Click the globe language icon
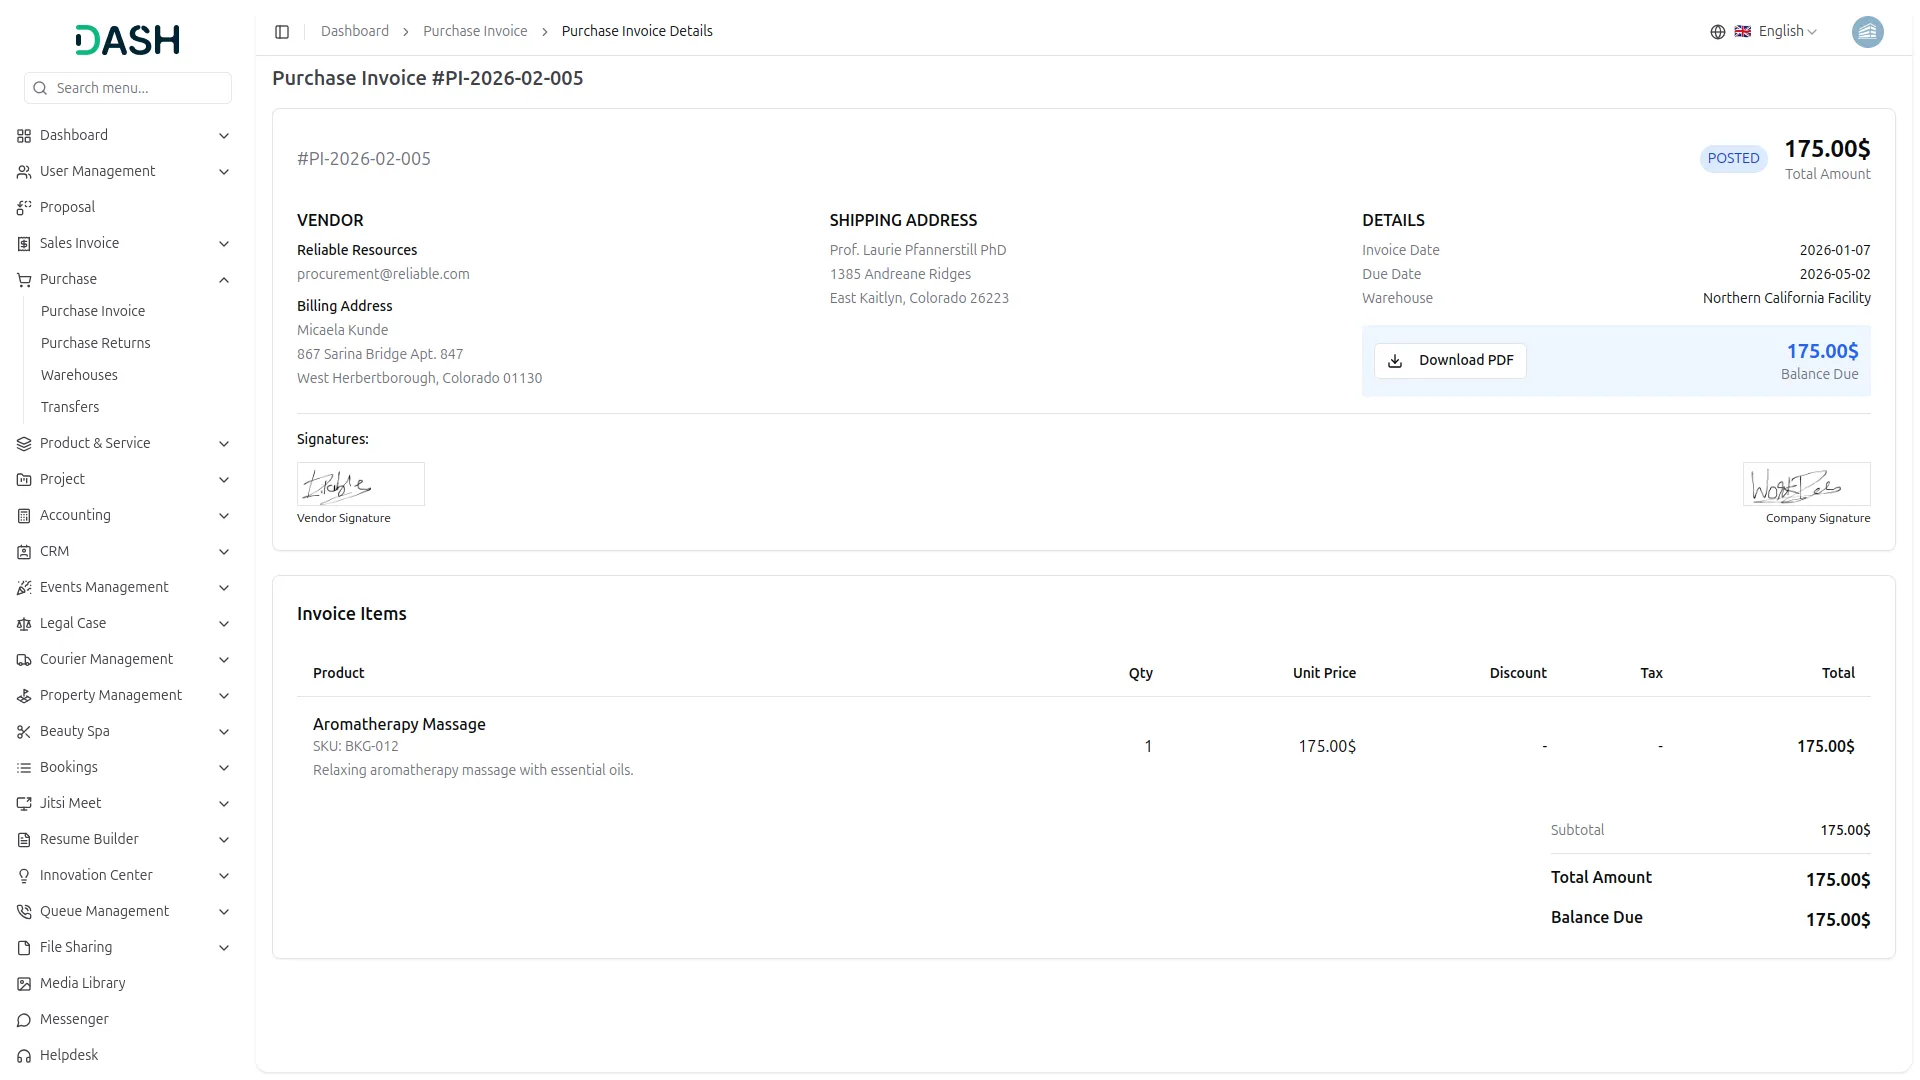1920x1080 pixels. pos(1717,32)
